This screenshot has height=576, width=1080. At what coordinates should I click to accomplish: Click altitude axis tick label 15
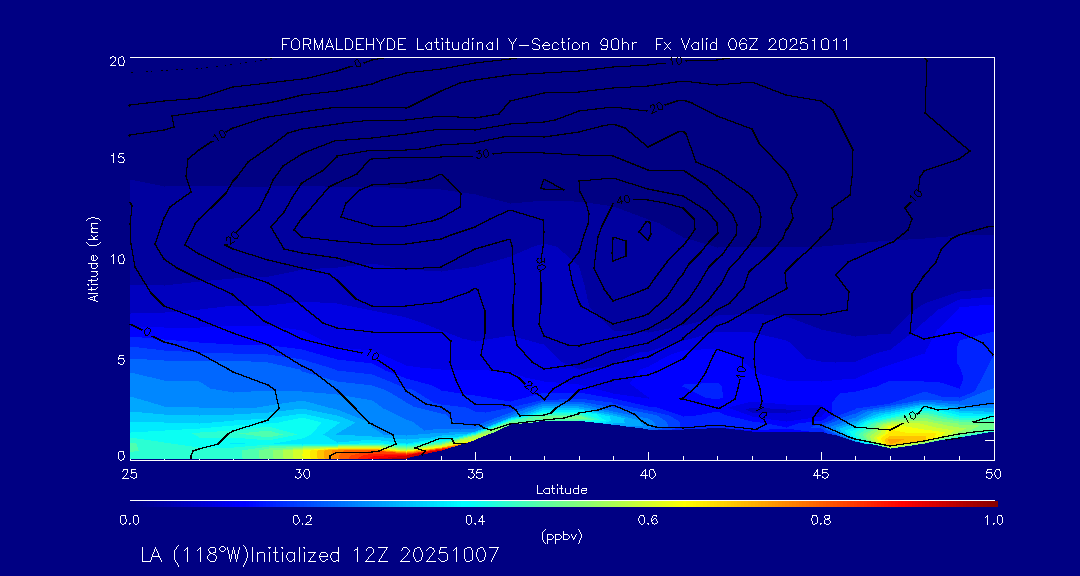[x=117, y=158]
